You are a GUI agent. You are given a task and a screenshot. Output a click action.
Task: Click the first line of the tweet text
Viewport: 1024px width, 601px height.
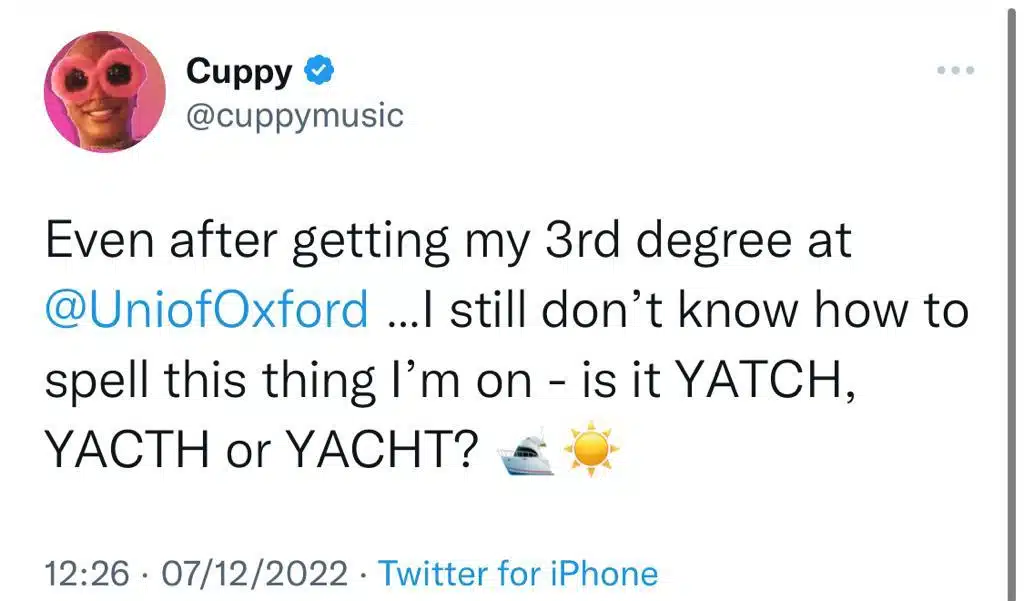click(x=450, y=238)
